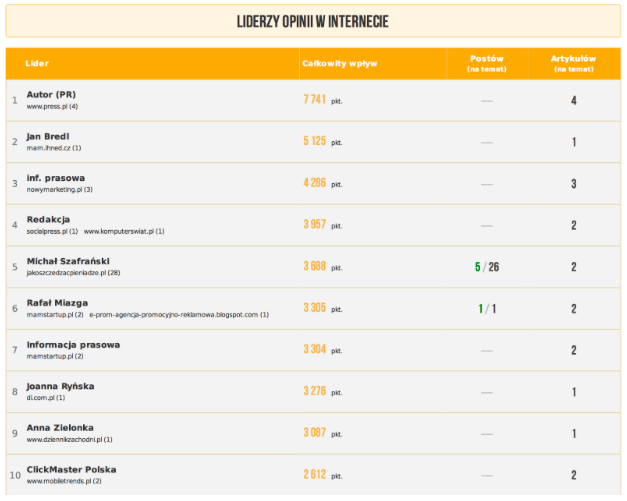Open nowymarketing.pl source link

(x=60, y=189)
